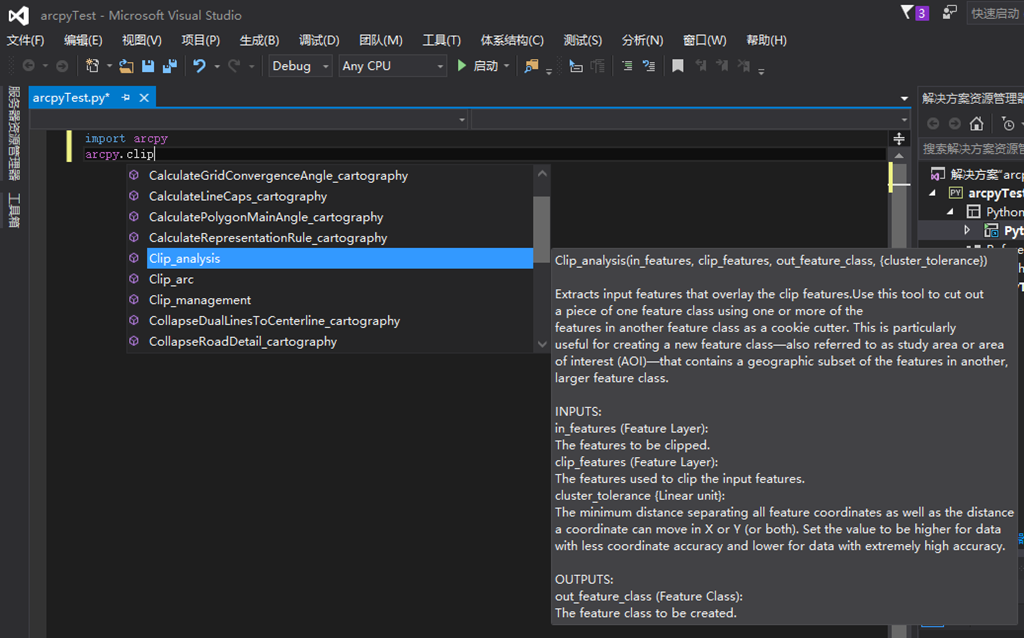
Task: Click the Solution Explorer back arrow
Action: [x=933, y=123]
